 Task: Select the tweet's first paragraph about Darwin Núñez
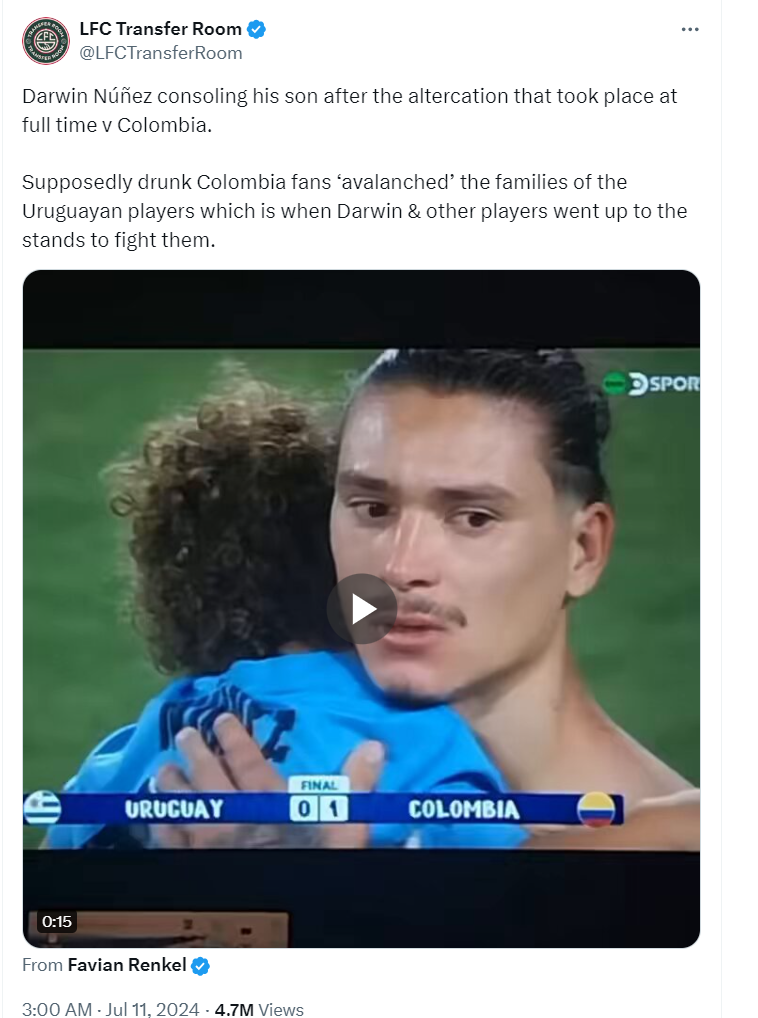click(349, 110)
